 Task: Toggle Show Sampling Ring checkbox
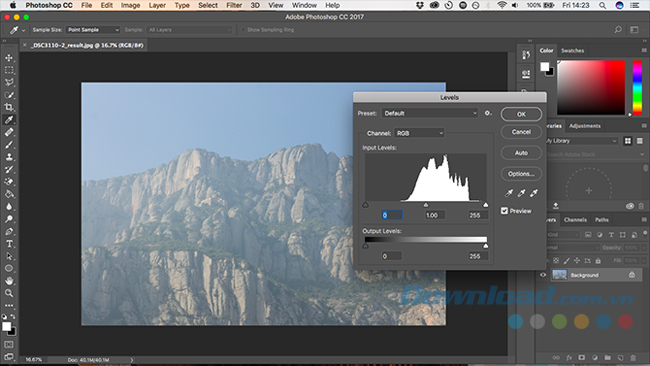(243, 30)
